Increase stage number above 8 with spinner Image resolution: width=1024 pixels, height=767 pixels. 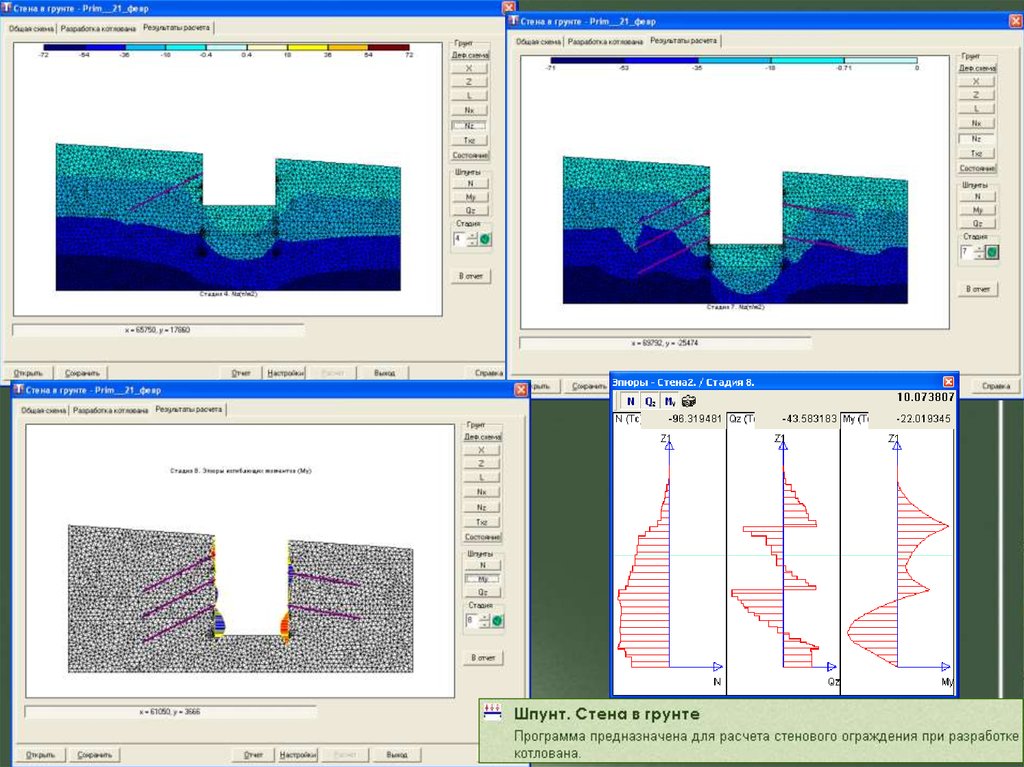point(484,617)
